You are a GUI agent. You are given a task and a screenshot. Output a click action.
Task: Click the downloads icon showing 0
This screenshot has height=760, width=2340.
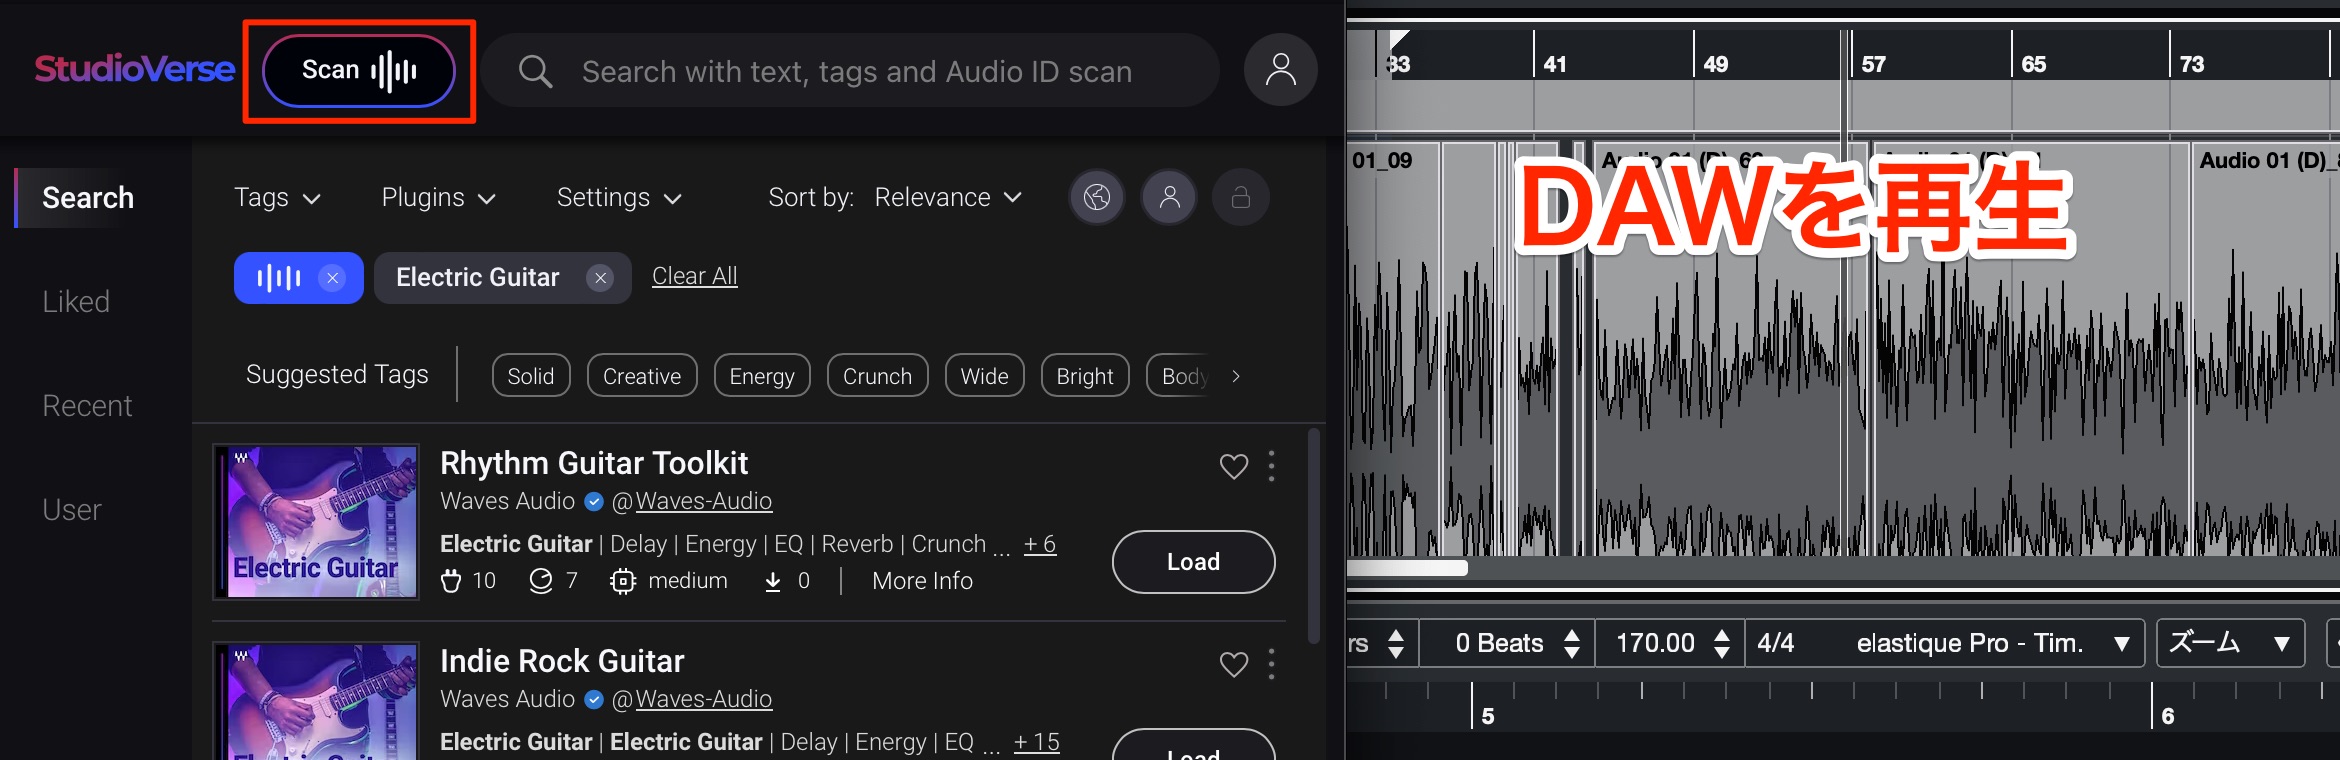(773, 581)
